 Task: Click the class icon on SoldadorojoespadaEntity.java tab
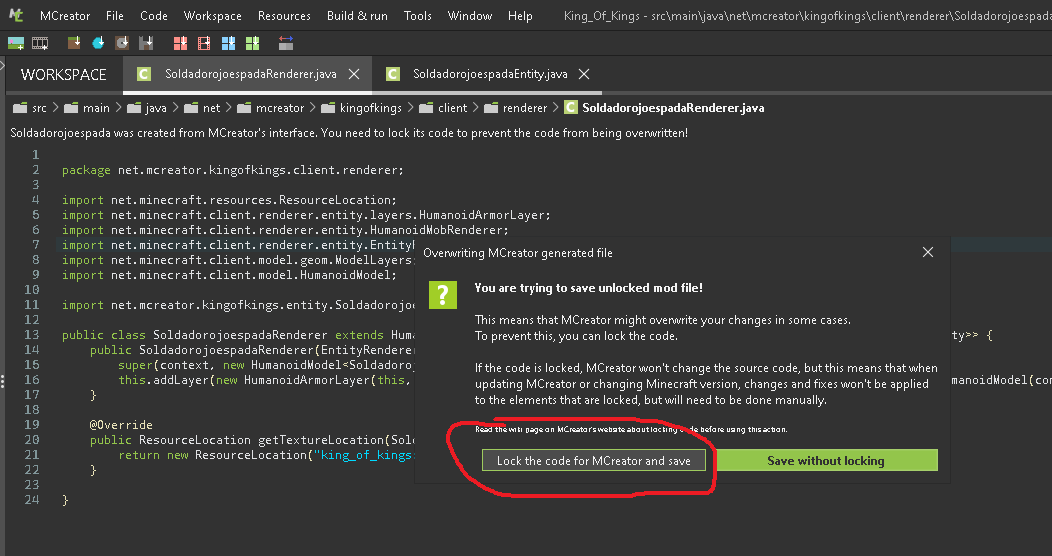pos(393,74)
